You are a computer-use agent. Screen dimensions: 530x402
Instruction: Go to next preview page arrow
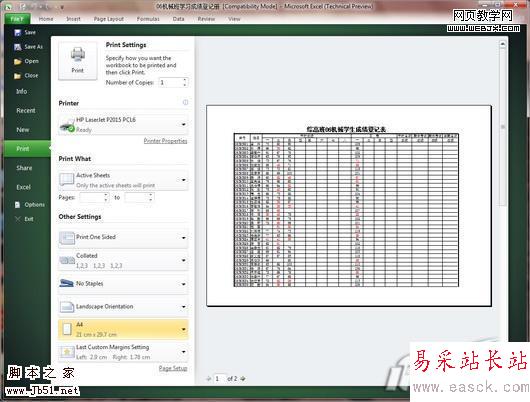coord(243,379)
